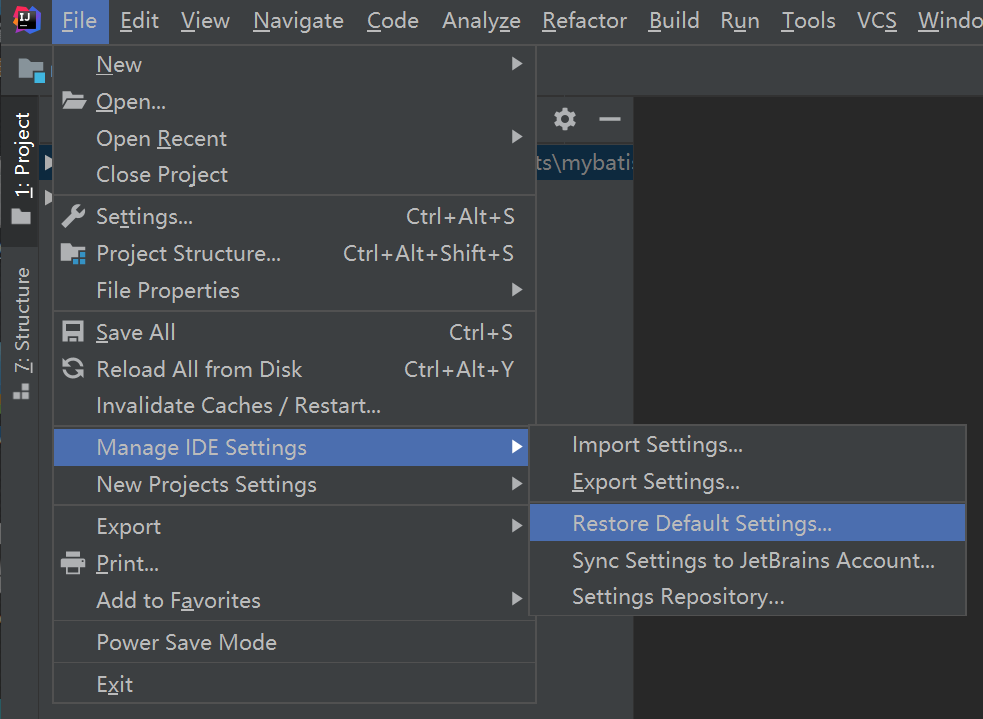
Task: Toggle Power Save Mode
Action: (x=186, y=642)
